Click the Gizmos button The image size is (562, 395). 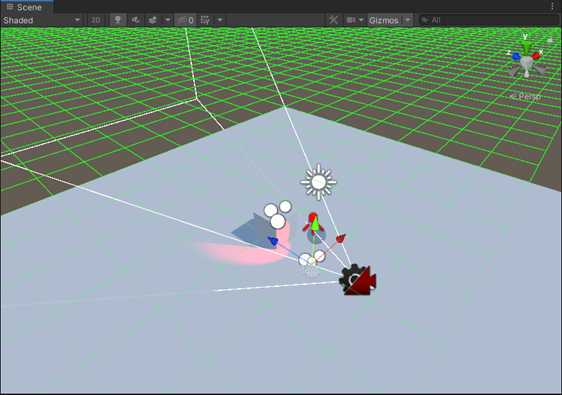point(384,20)
